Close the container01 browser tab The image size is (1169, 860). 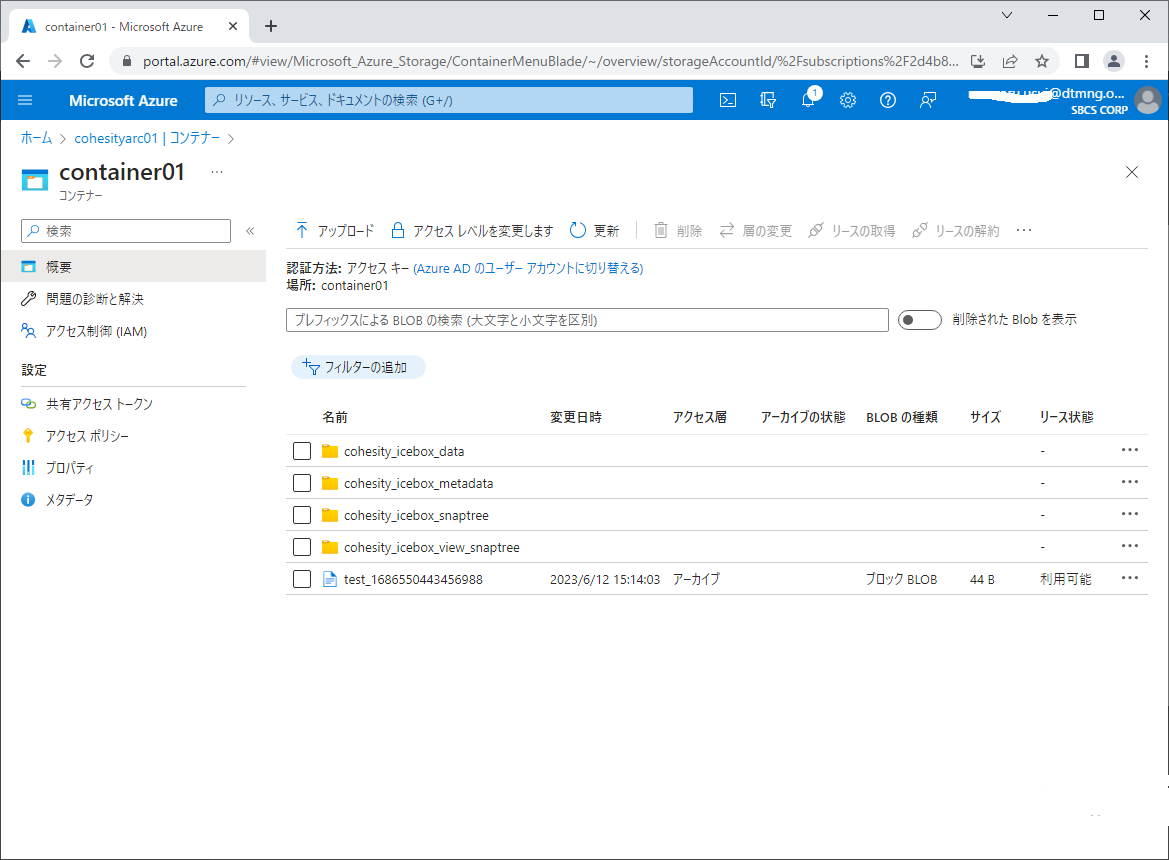pyautogui.click(x=233, y=26)
